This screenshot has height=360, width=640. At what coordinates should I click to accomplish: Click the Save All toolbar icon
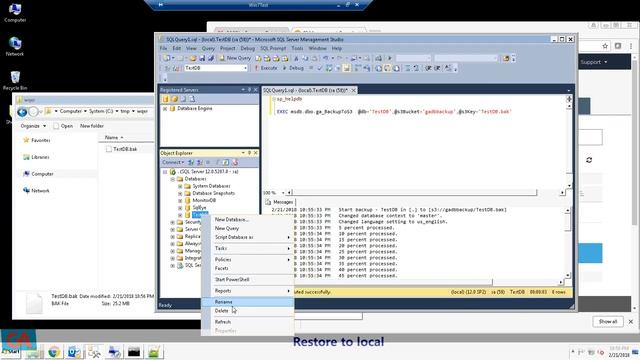click(211, 58)
